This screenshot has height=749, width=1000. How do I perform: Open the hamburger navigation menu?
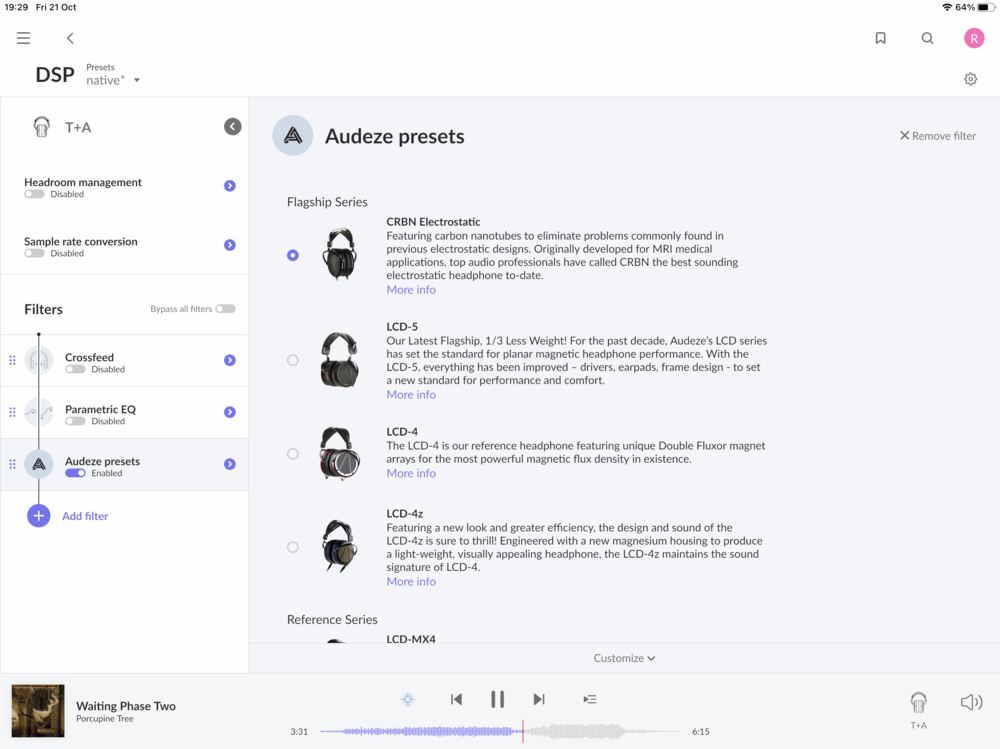tap(23, 38)
